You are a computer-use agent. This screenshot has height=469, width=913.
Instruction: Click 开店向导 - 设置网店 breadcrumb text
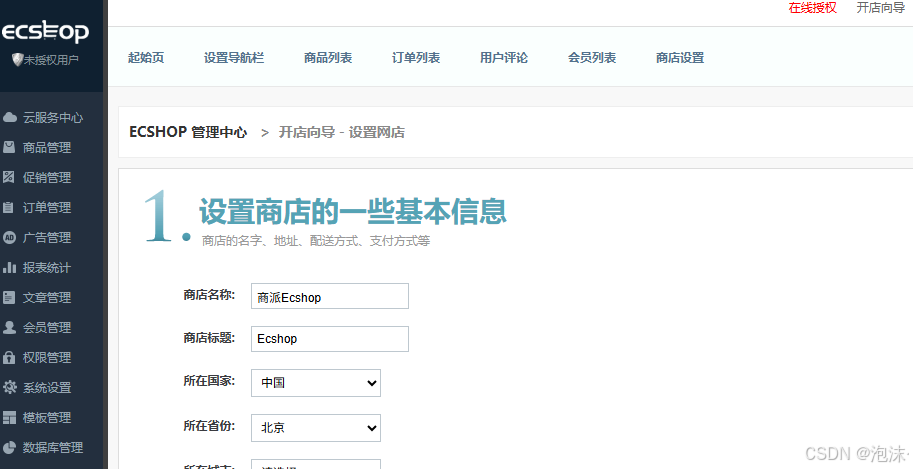click(342, 132)
